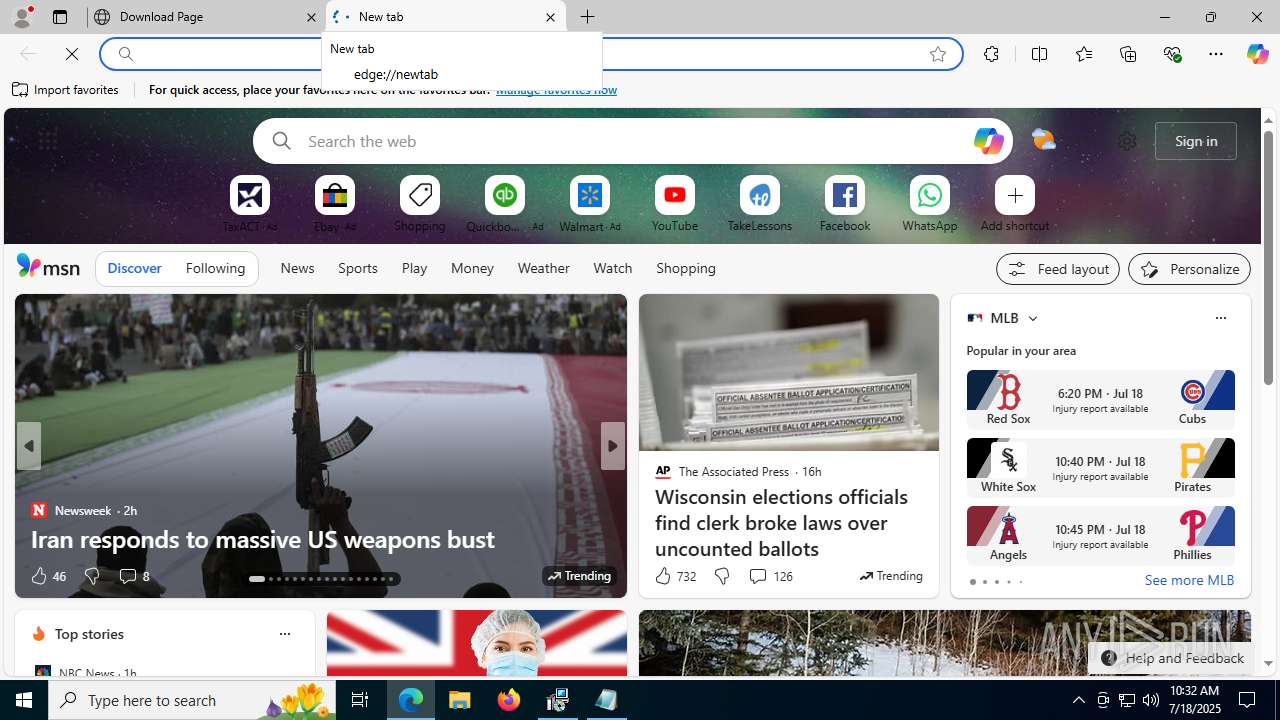Screen dimensions: 1280x720
Task: Dislike the Wisconsin elections story
Action: click(721, 576)
